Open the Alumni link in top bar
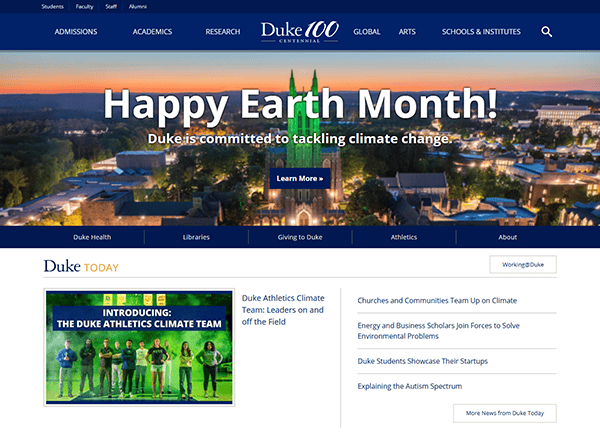Screen dimensions: 600x434 pos(138,7)
